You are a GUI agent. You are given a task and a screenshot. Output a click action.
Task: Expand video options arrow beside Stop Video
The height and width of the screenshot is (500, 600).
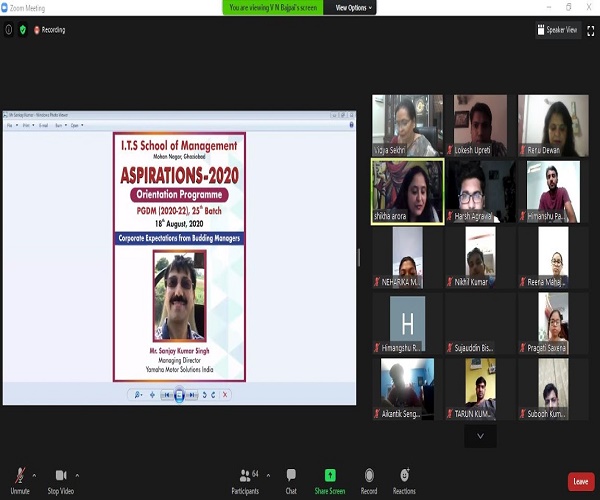[77, 476]
